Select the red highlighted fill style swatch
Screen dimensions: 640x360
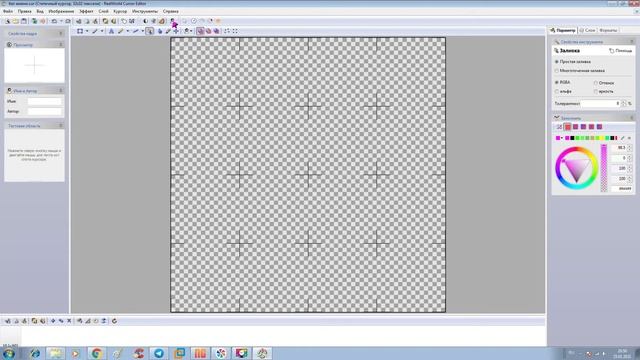568,127
